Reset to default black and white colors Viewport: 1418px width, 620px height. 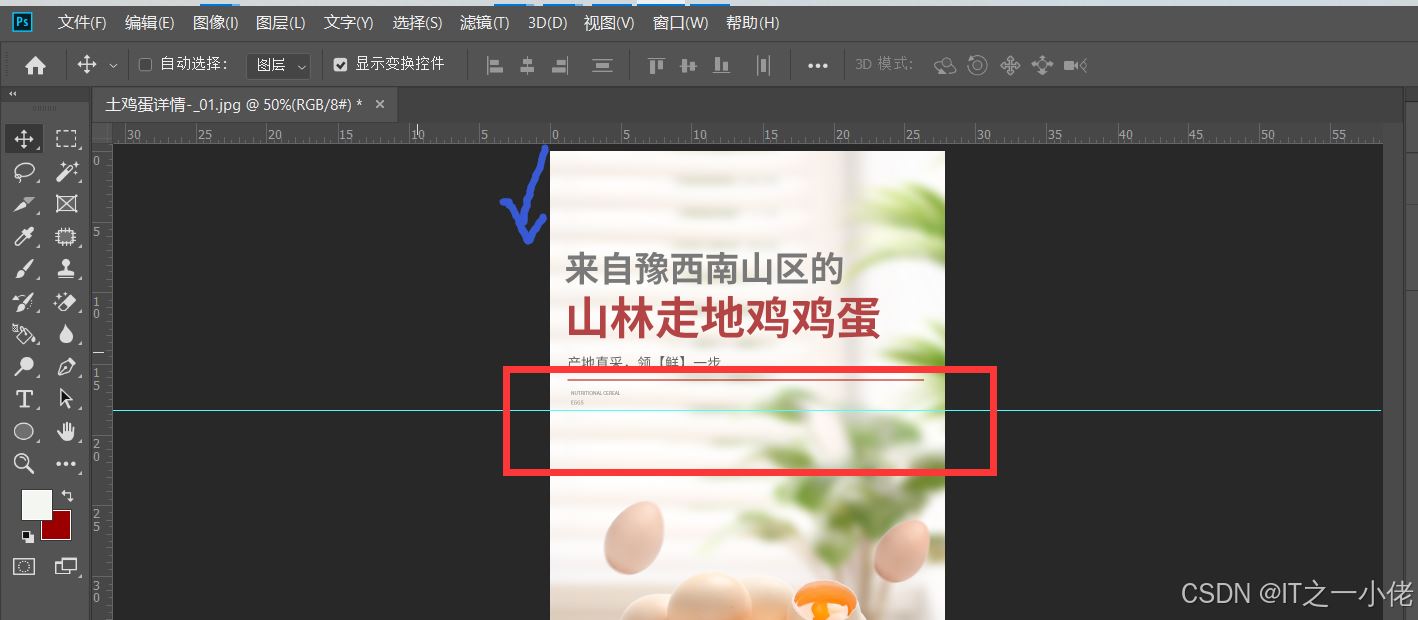pos(28,536)
